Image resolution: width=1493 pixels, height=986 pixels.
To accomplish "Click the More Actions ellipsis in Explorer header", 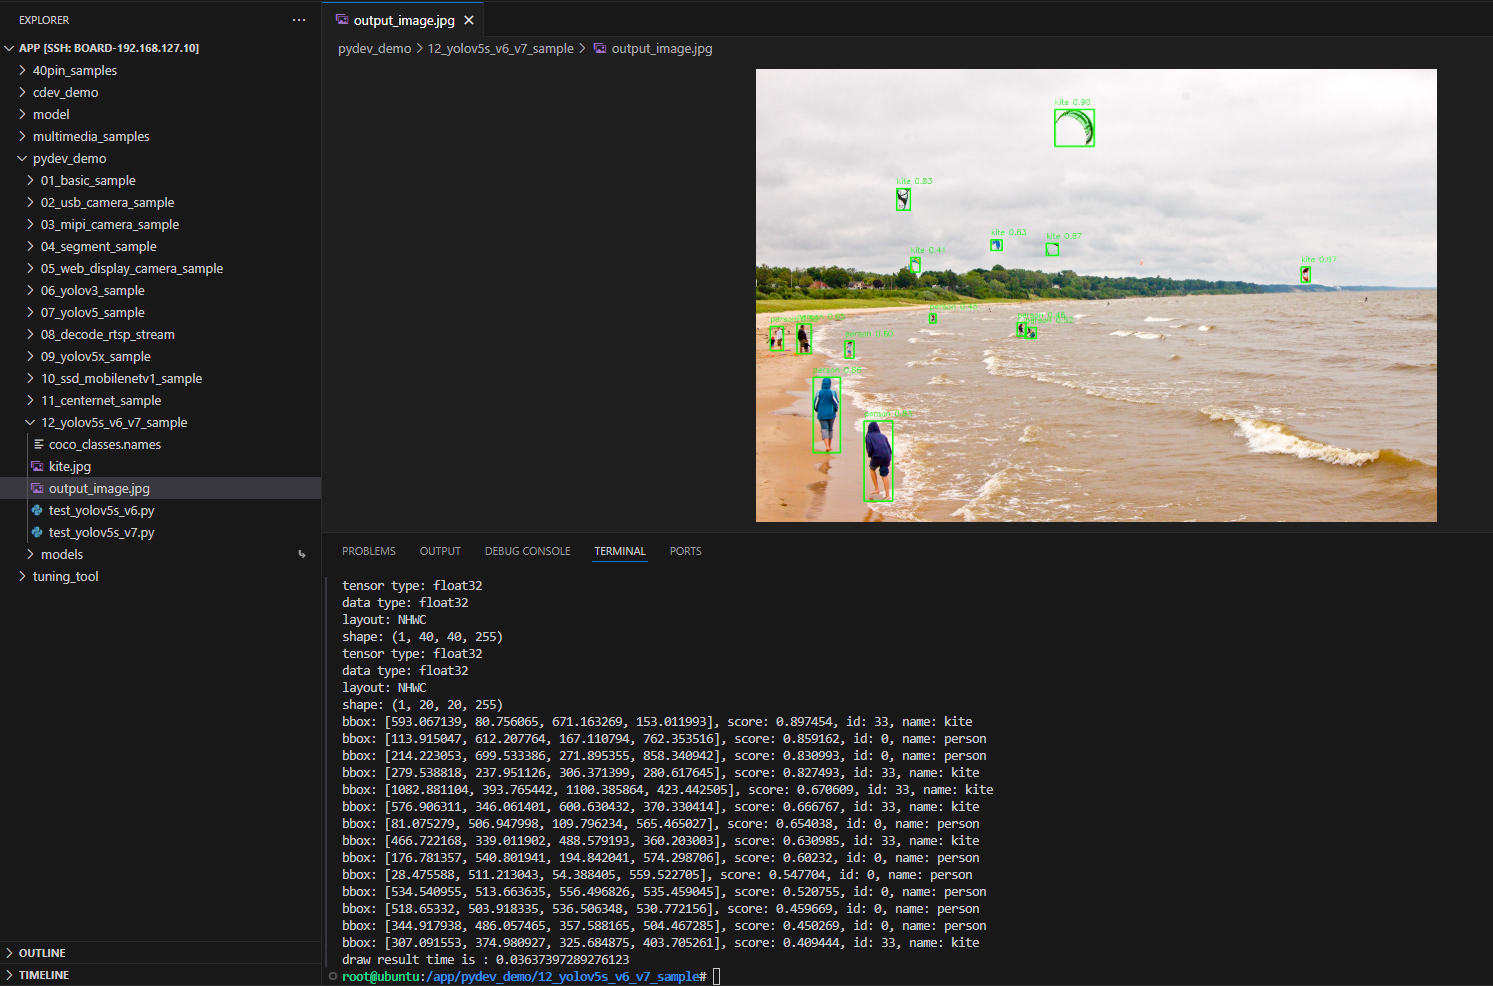I will click(298, 20).
